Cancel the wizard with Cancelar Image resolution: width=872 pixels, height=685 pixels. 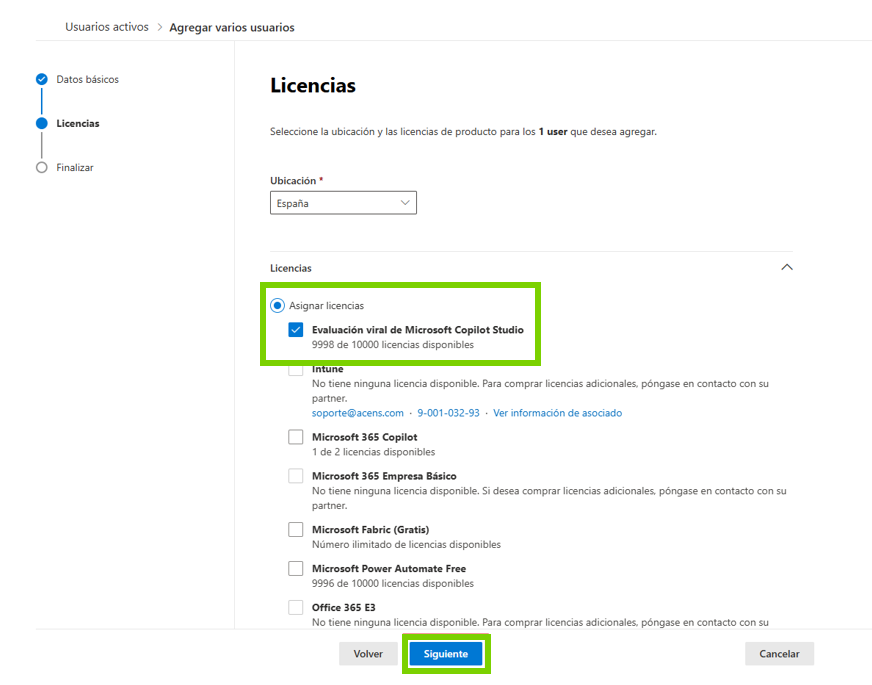coord(779,654)
